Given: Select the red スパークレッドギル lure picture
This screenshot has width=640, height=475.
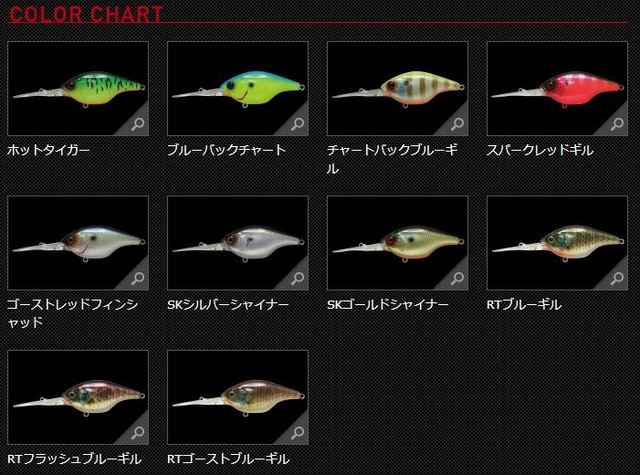Looking at the screenshot, I should tap(558, 89).
